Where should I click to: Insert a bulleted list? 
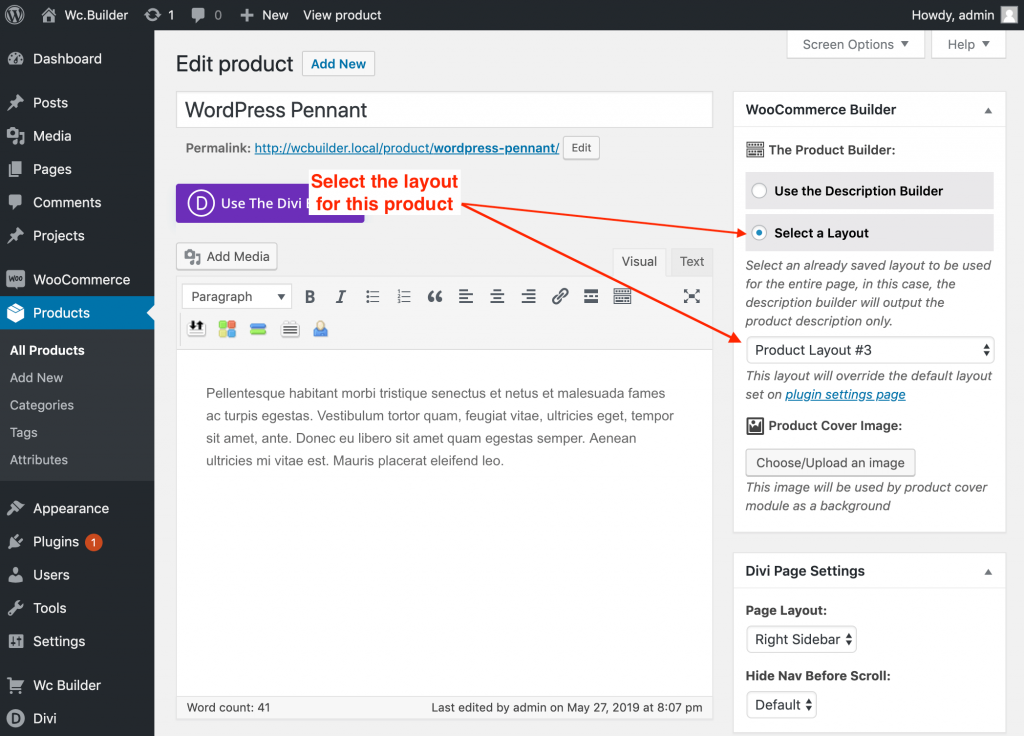(x=372, y=296)
